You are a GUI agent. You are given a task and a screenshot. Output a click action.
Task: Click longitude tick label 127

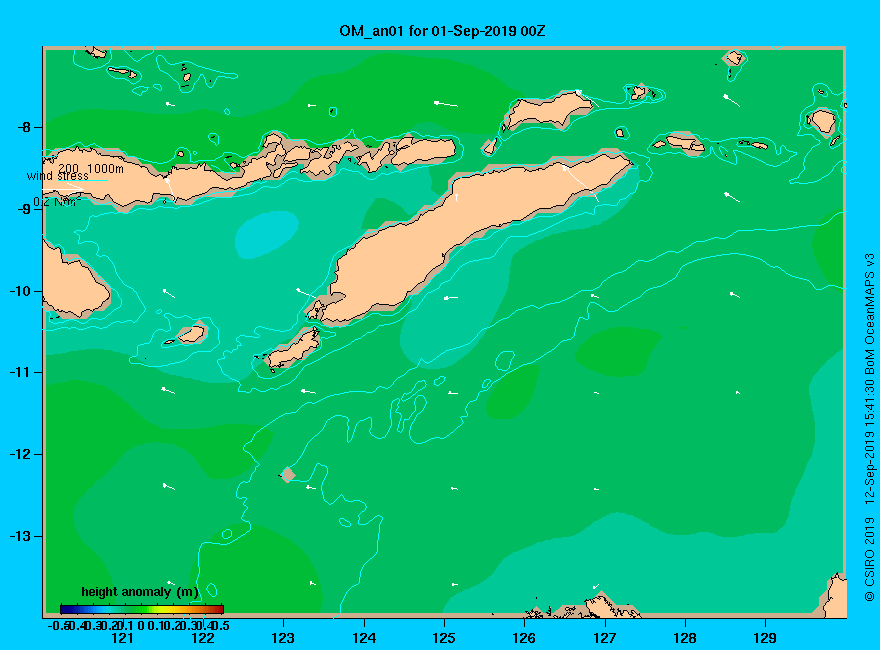(604, 638)
